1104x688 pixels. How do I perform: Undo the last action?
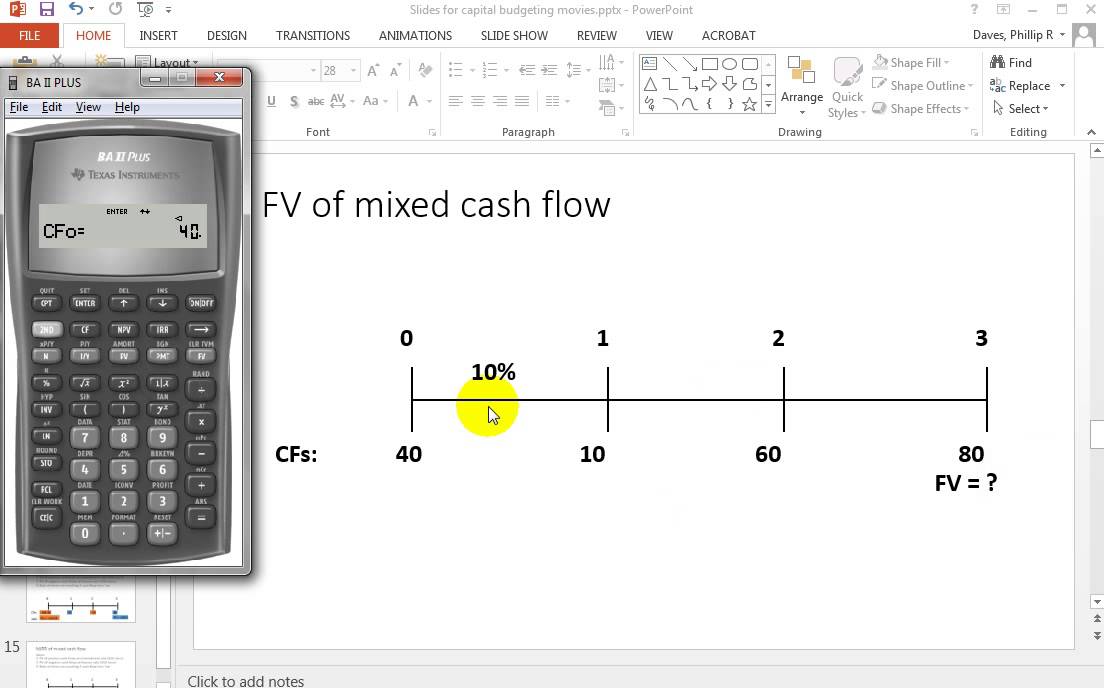point(76,9)
